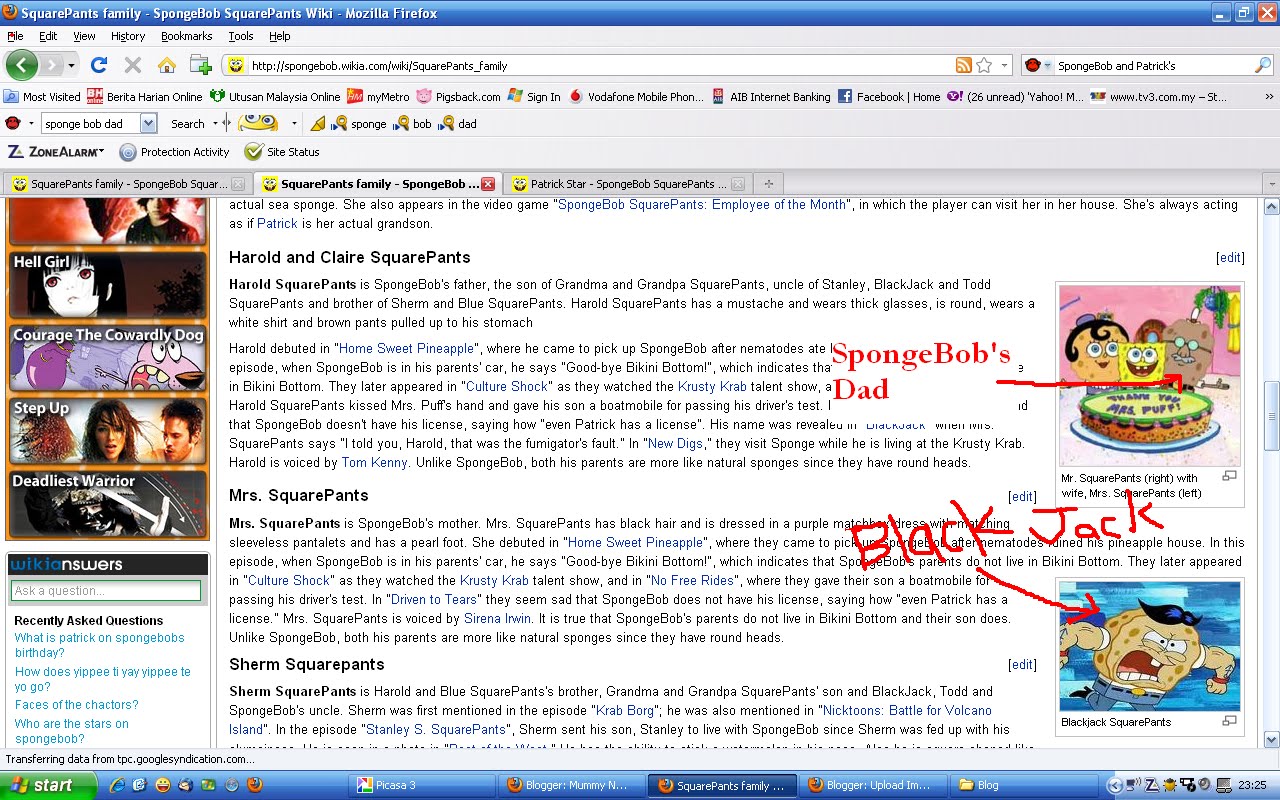Open the Courage The Cowardly Dog banner
The image size is (1280, 800).
[107, 358]
